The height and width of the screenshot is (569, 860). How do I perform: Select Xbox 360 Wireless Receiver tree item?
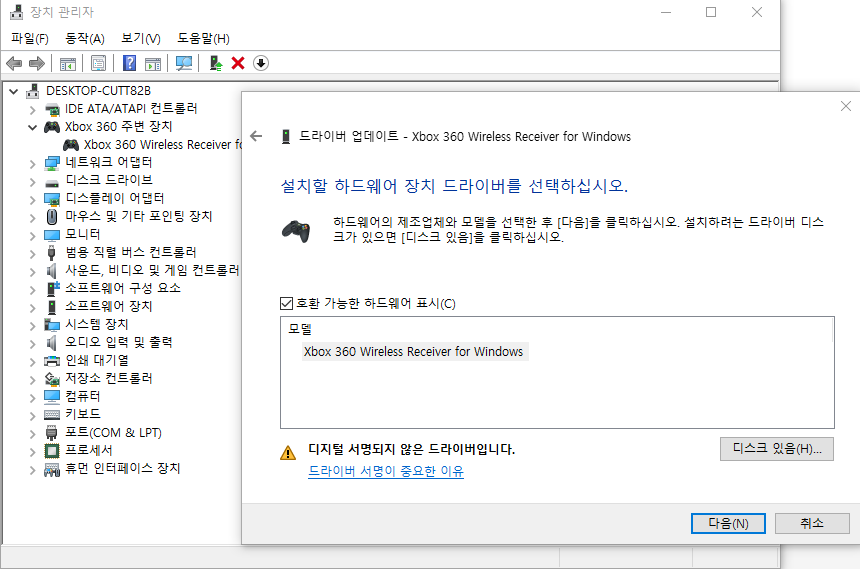pyautogui.click(x=162, y=145)
